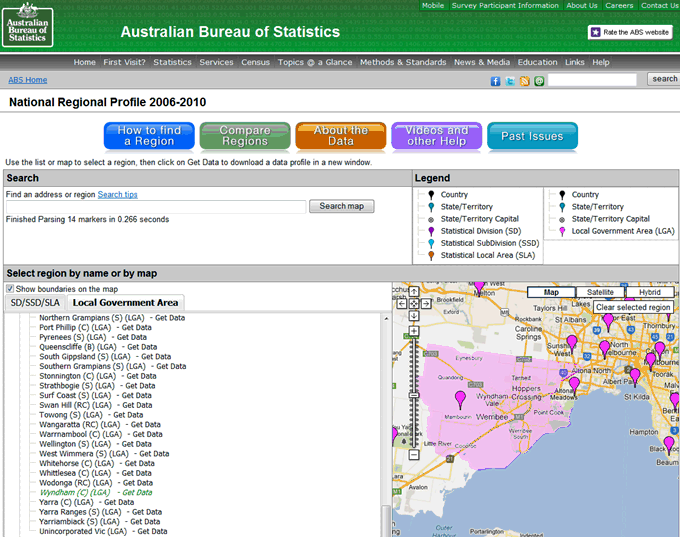Click the Facebook share icon
Viewport: 680px width, 537px height.
coord(496,80)
